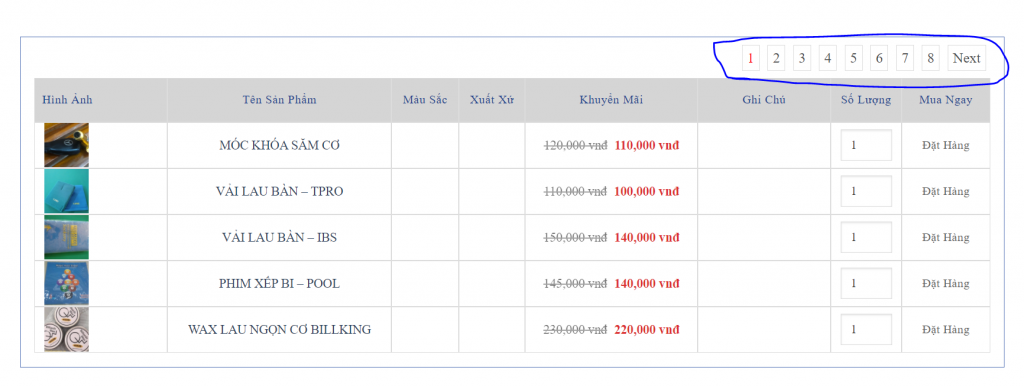Select the Khuyến Mãi column header
Viewport: 1024px width, 387px height.
[611, 100]
